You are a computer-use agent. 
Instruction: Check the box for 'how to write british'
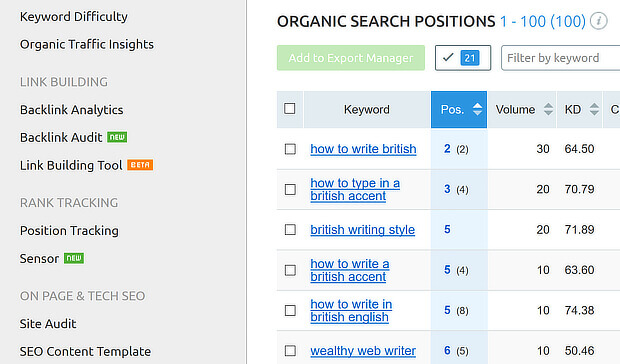[x=290, y=149]
